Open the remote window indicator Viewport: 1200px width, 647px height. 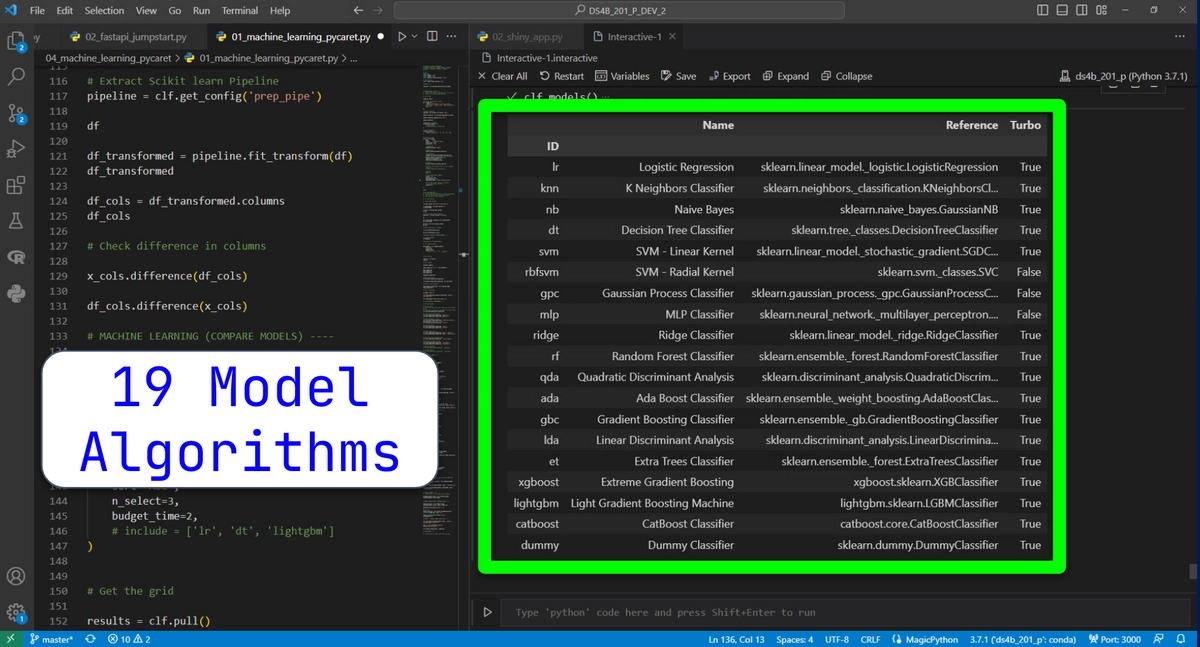[10, 639]
